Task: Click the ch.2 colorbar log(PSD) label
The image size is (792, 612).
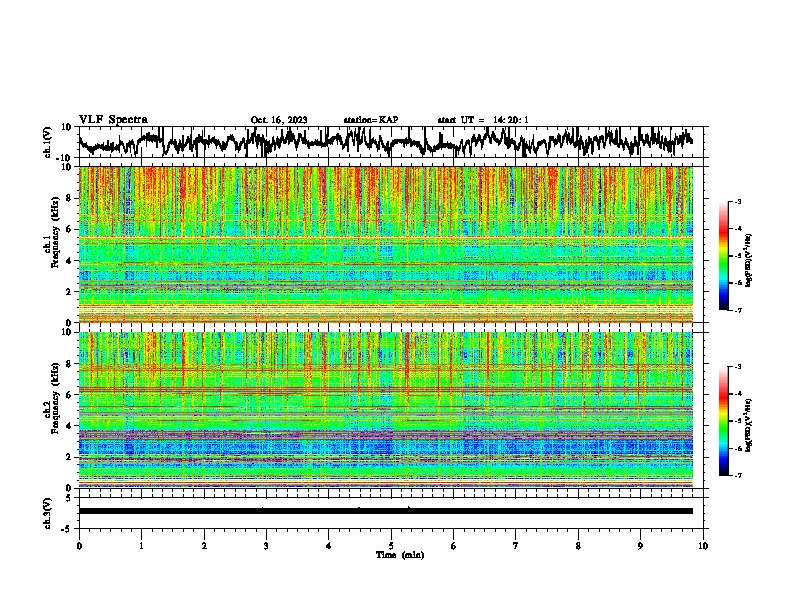Action: coord(748,425)
